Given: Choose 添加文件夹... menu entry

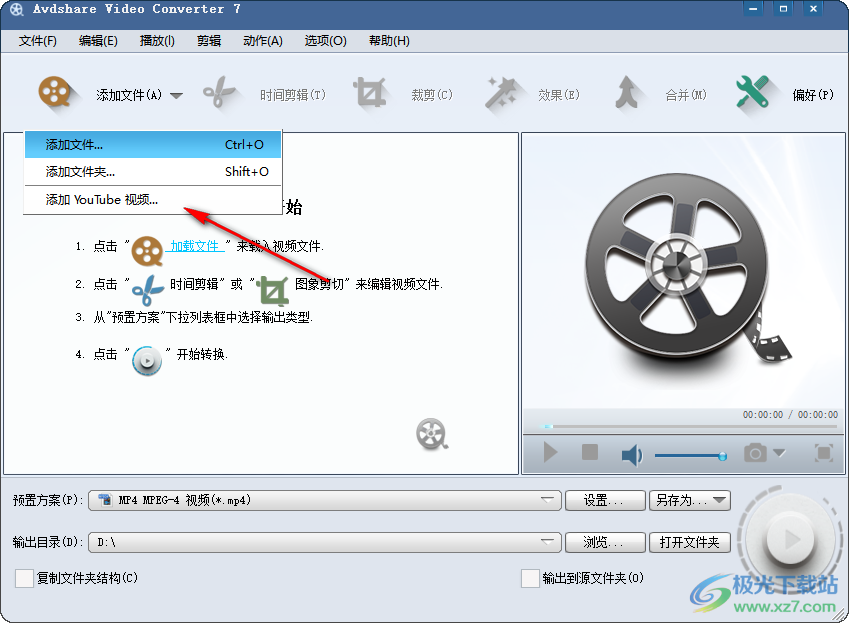Looking at the screenshot, I should point(153,172).
